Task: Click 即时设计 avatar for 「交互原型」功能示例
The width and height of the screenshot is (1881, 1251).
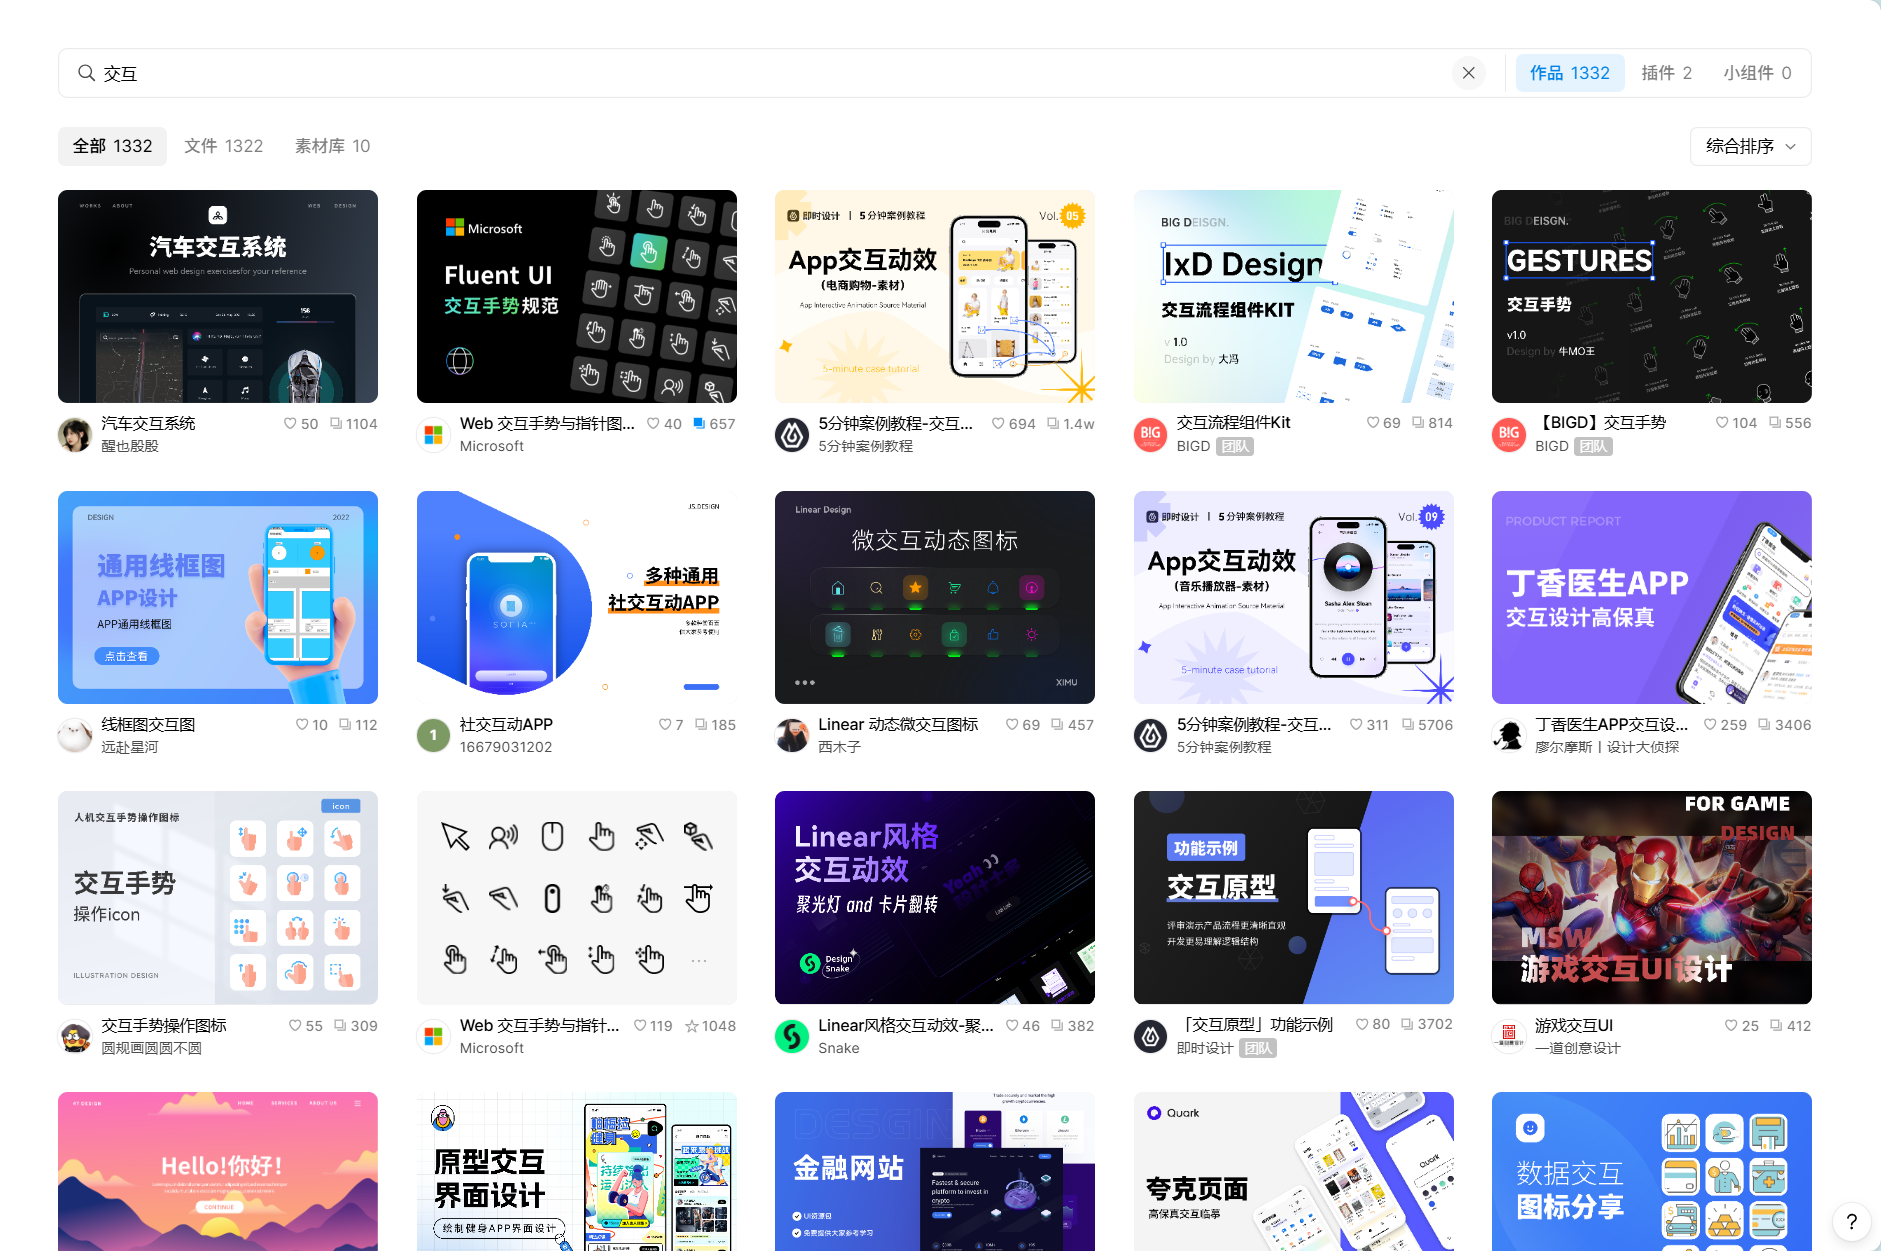Action: [1151, 1037]
